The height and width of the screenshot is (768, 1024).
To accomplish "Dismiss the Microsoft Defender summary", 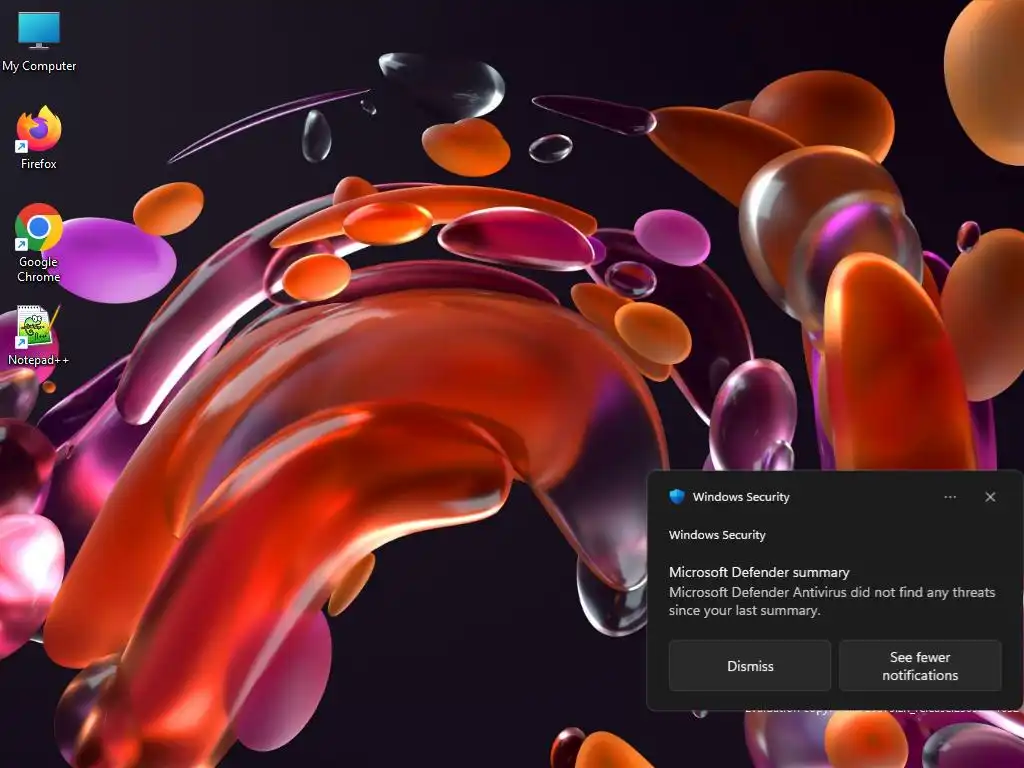I will point(750,666).
